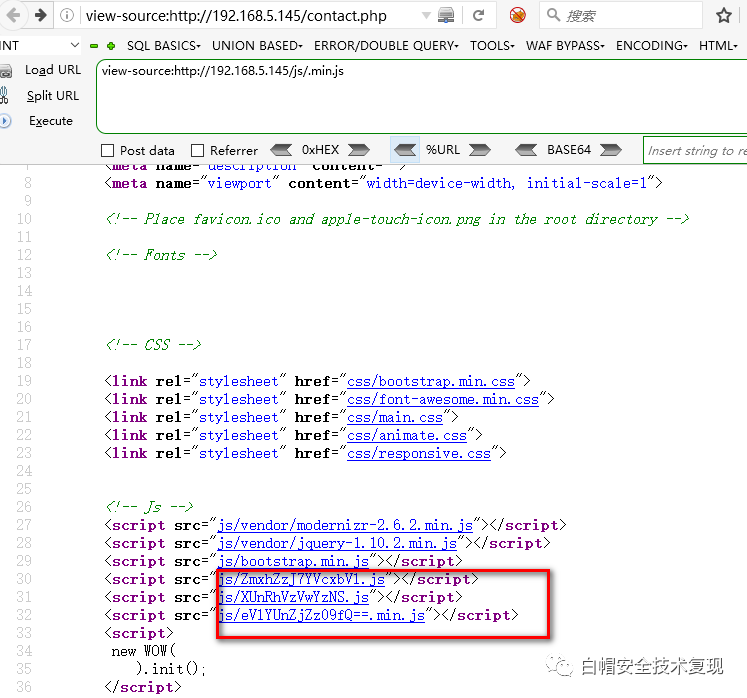Open the ERROR/DOUBLE QUERY menu

coord(386,46)
